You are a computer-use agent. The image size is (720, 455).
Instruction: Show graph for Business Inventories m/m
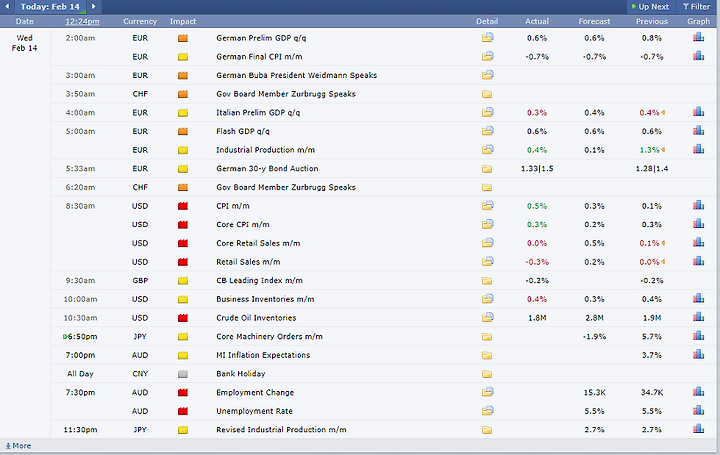click(698, 298)
